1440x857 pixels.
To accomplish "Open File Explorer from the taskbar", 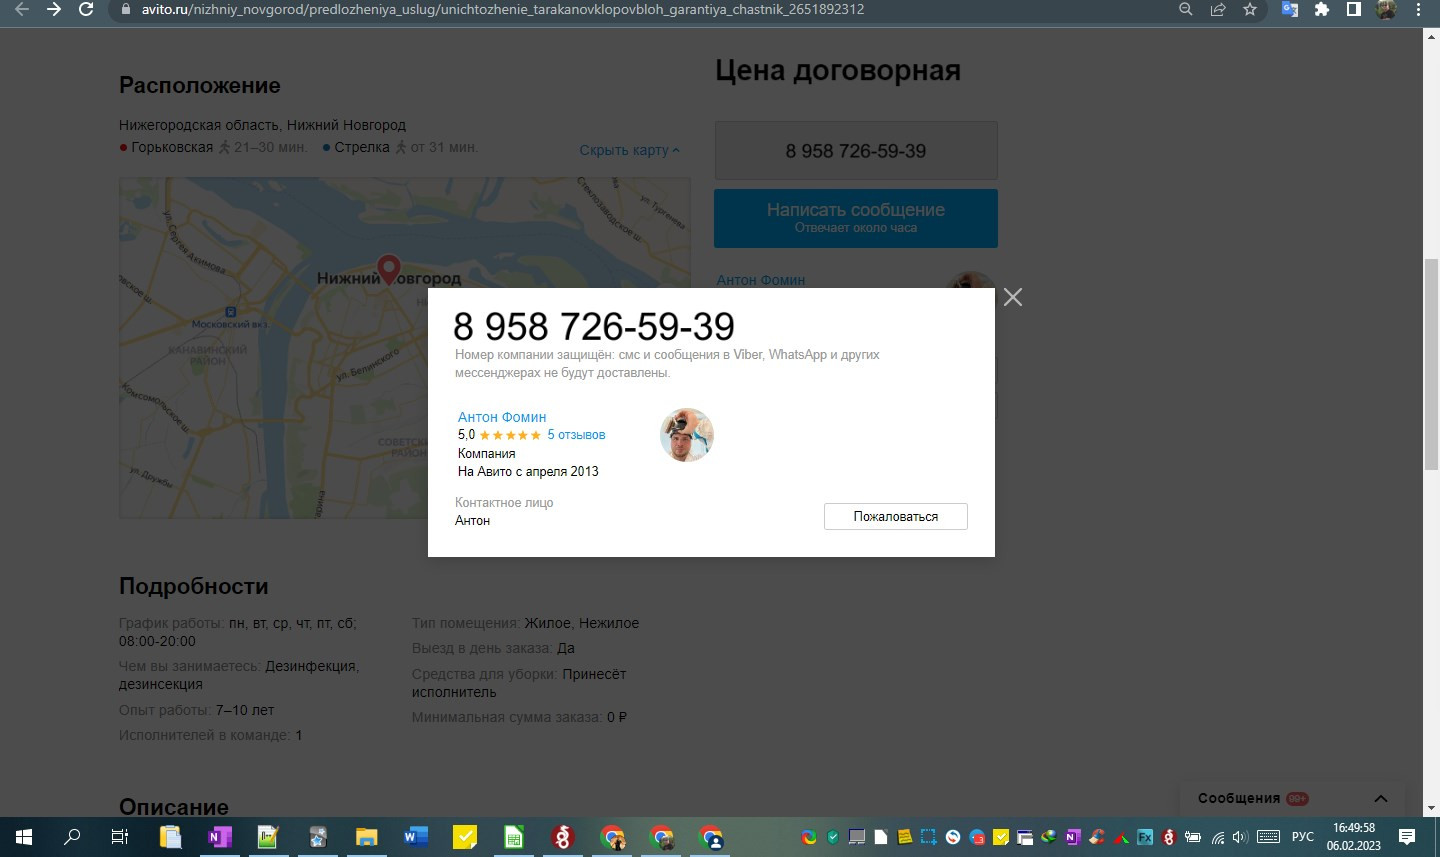I will click(367, 837).
